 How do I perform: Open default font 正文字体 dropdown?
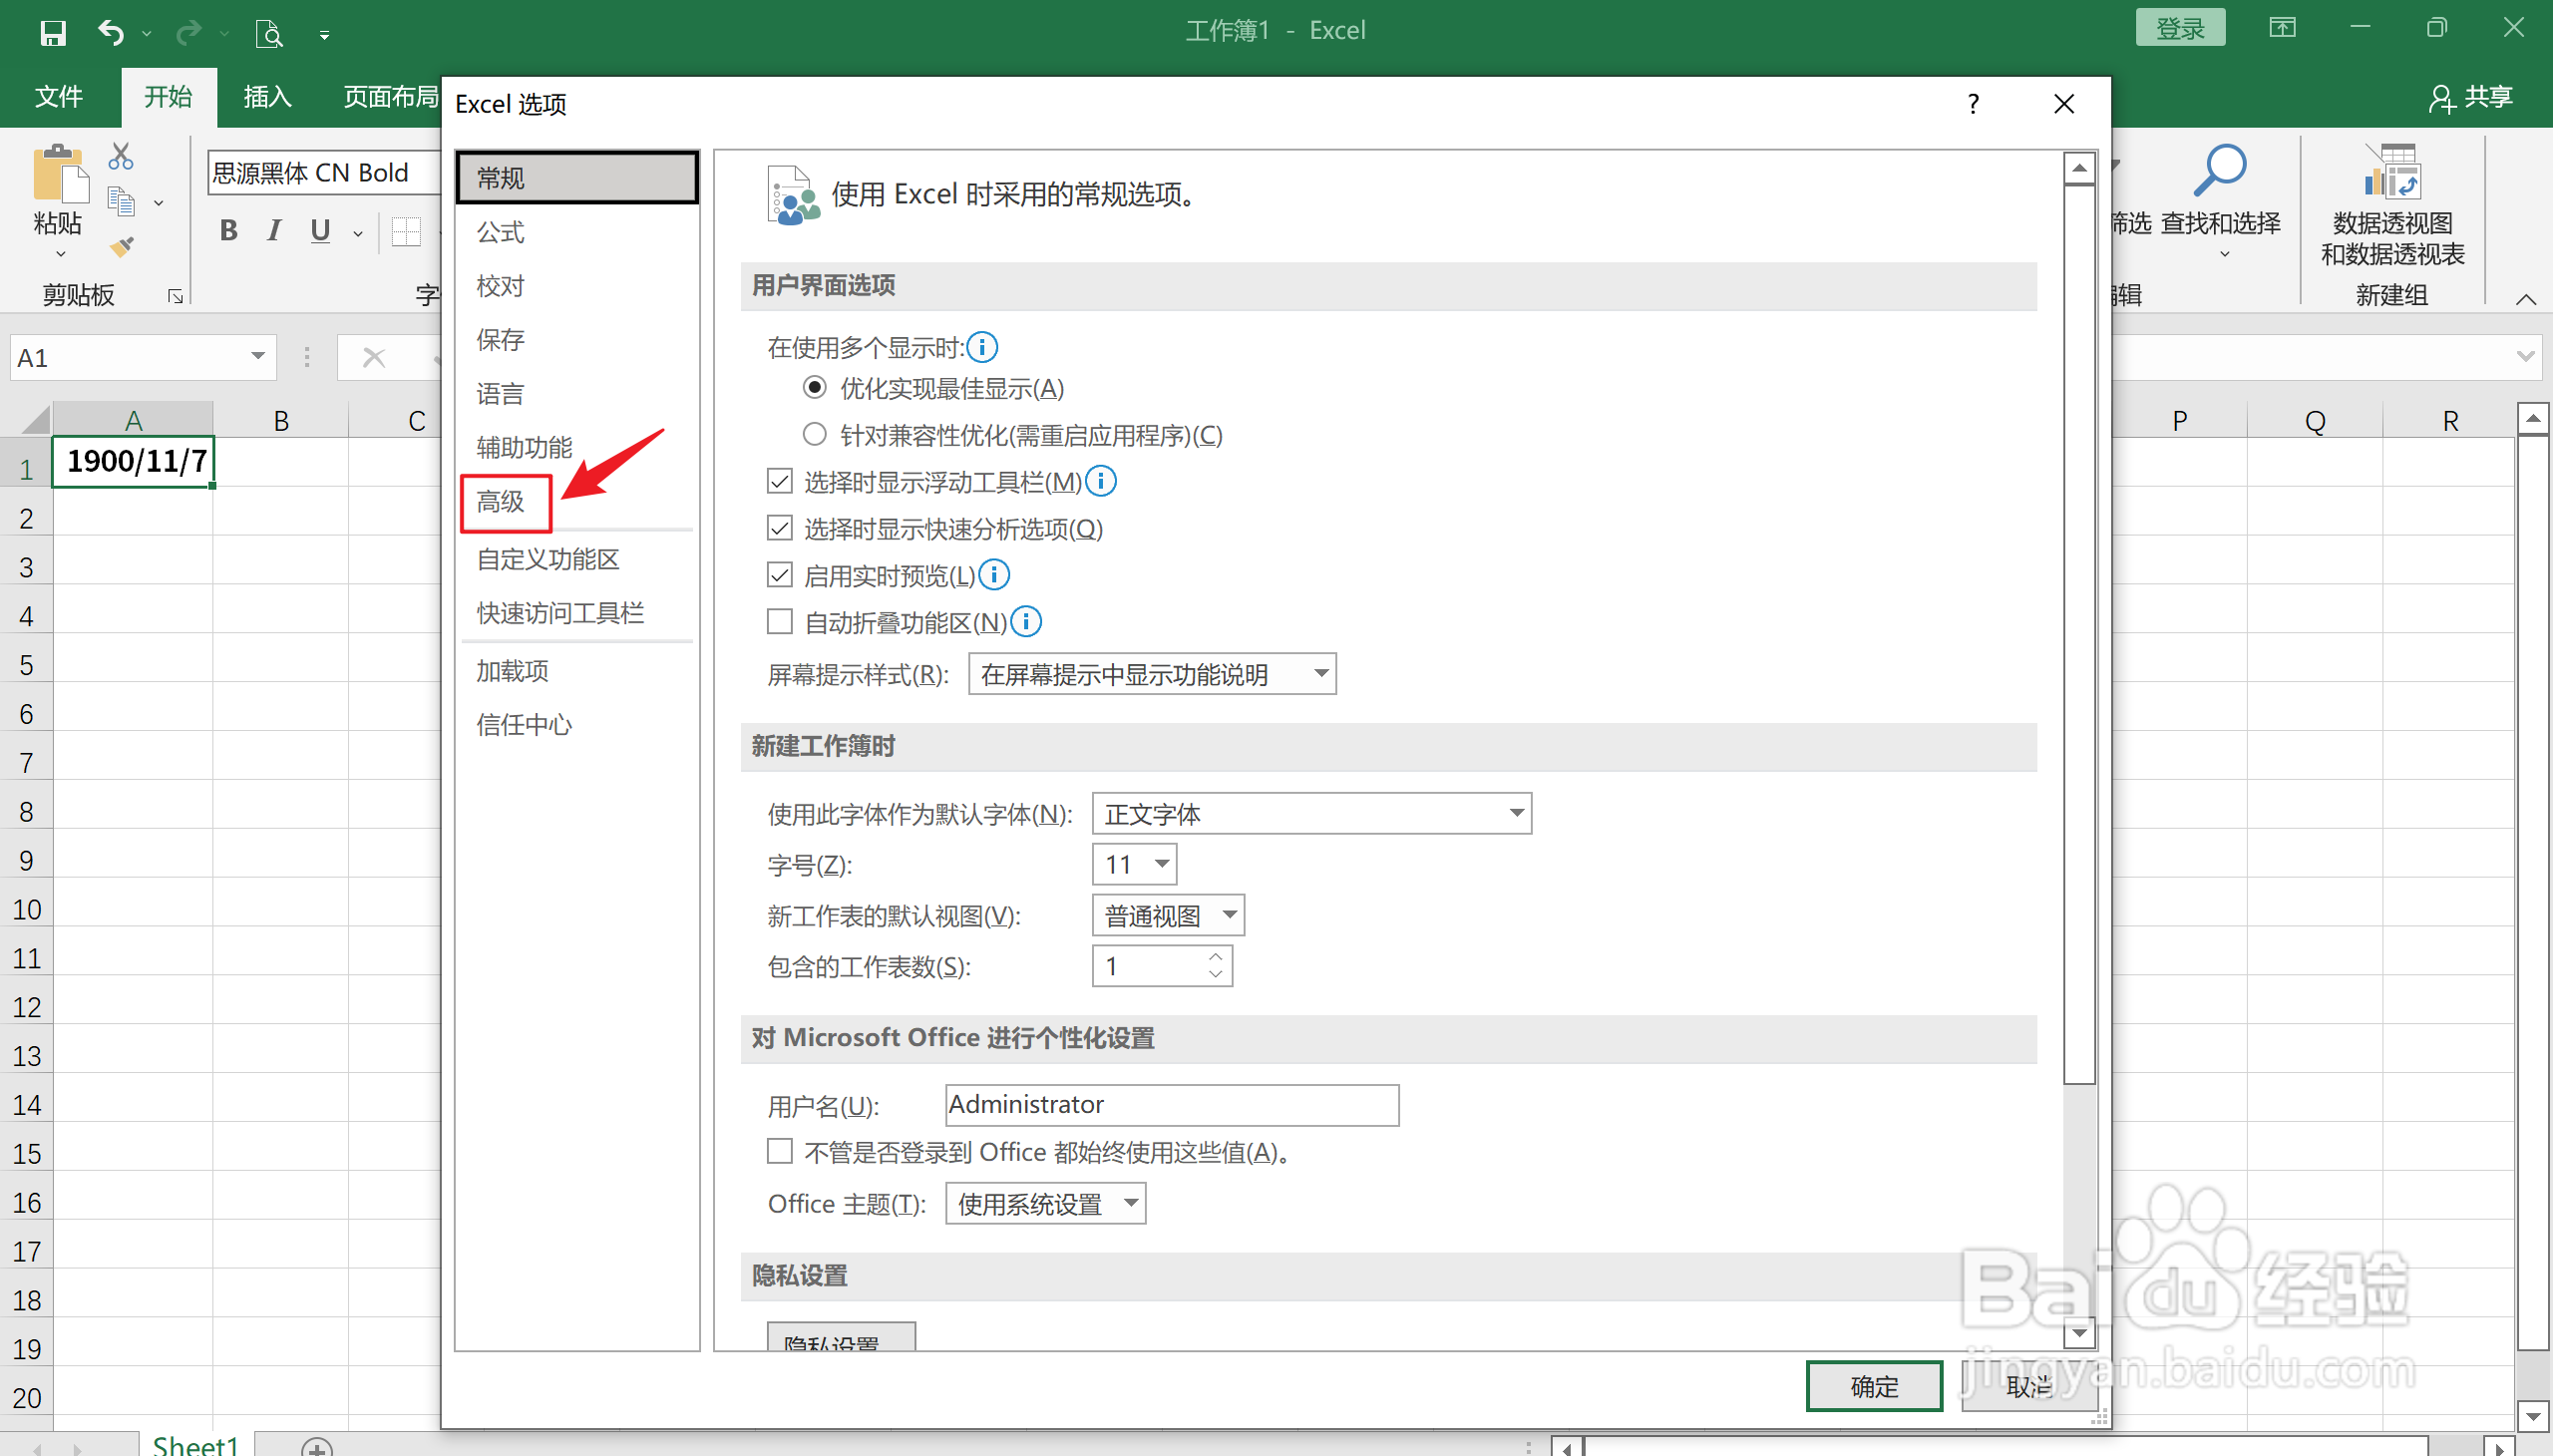coord(1312,813)
